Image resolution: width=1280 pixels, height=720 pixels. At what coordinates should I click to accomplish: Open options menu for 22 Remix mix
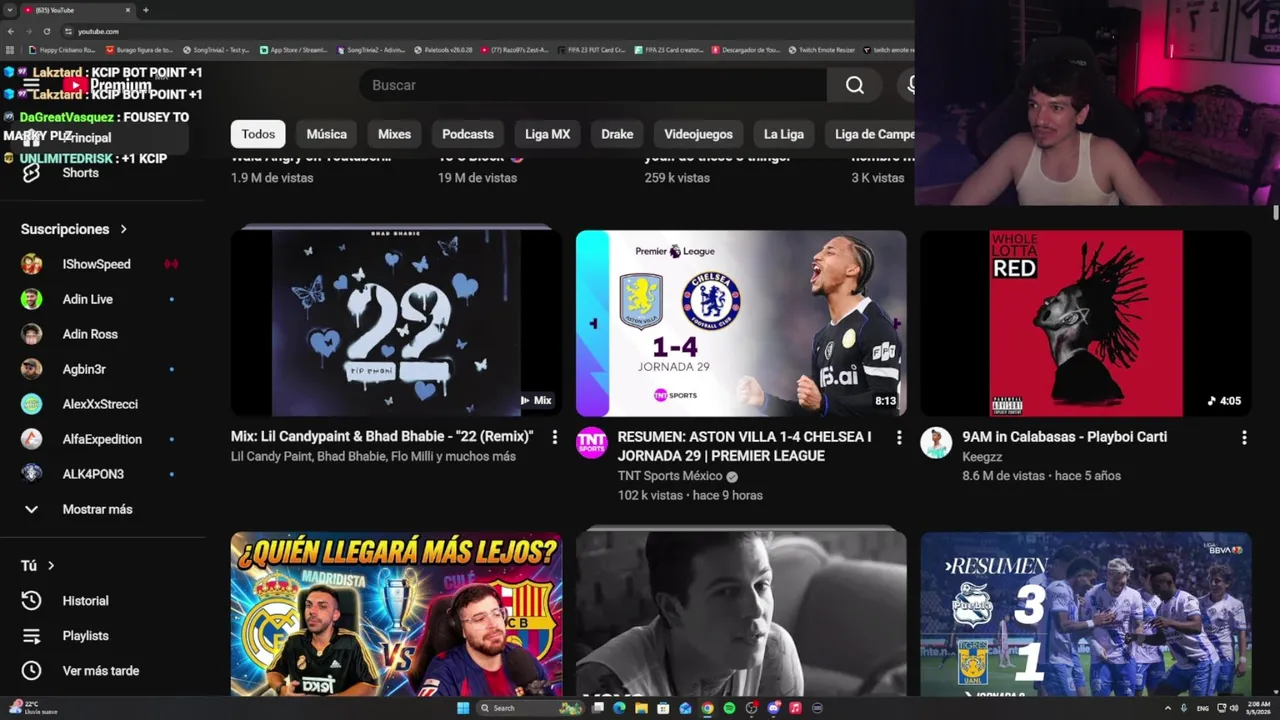(554, 438)
